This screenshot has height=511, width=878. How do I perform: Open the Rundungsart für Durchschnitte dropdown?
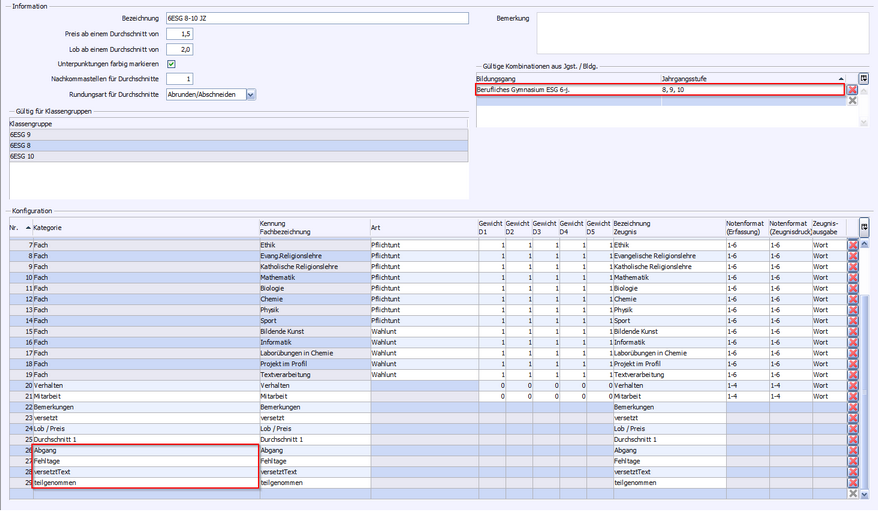(x=251, y=94)
